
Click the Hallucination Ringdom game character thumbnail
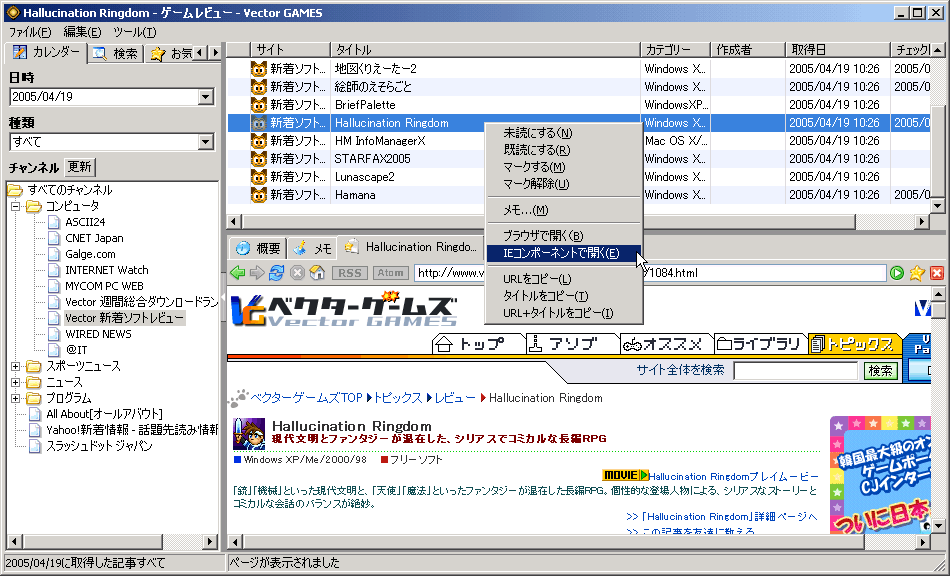click(x=249, y=434)
